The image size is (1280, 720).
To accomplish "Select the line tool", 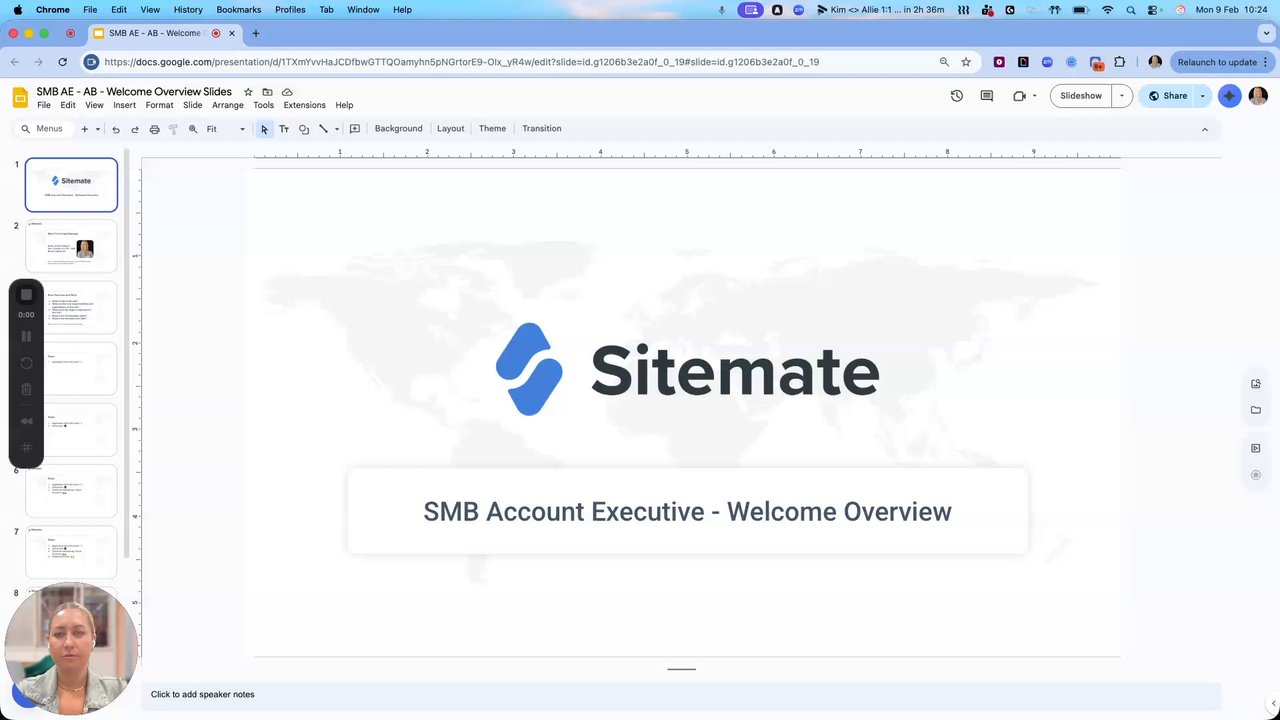I will point(323,129).
